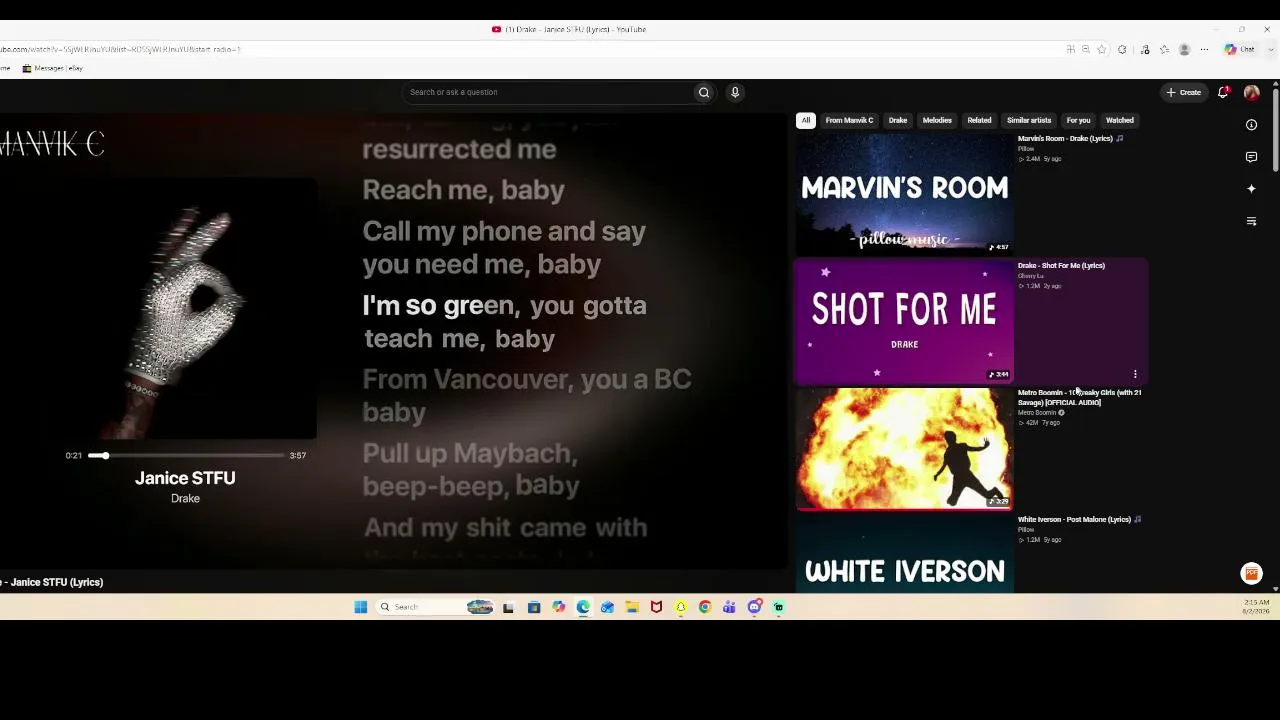Click the lyric 'From Vancouver, you a BC'
Viewport: 1280px width, 720px height.
527,379
